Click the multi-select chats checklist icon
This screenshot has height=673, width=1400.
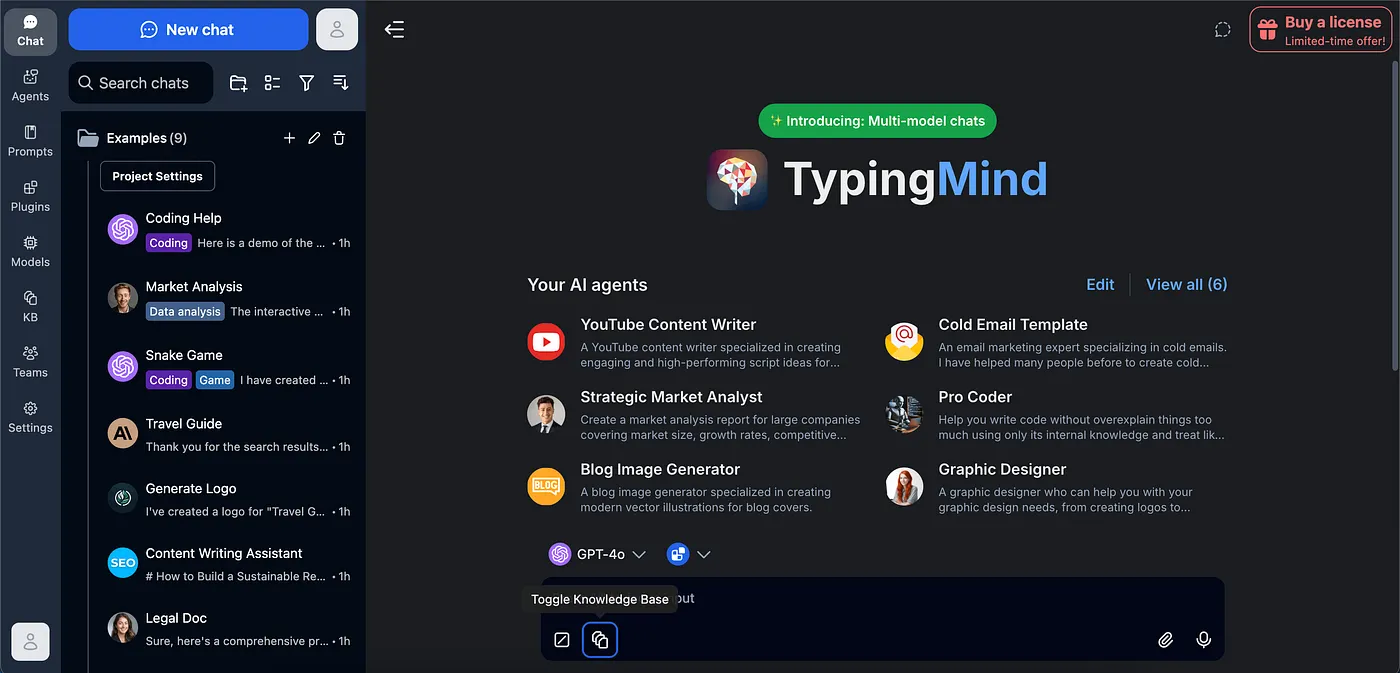(x=272, y=83)
